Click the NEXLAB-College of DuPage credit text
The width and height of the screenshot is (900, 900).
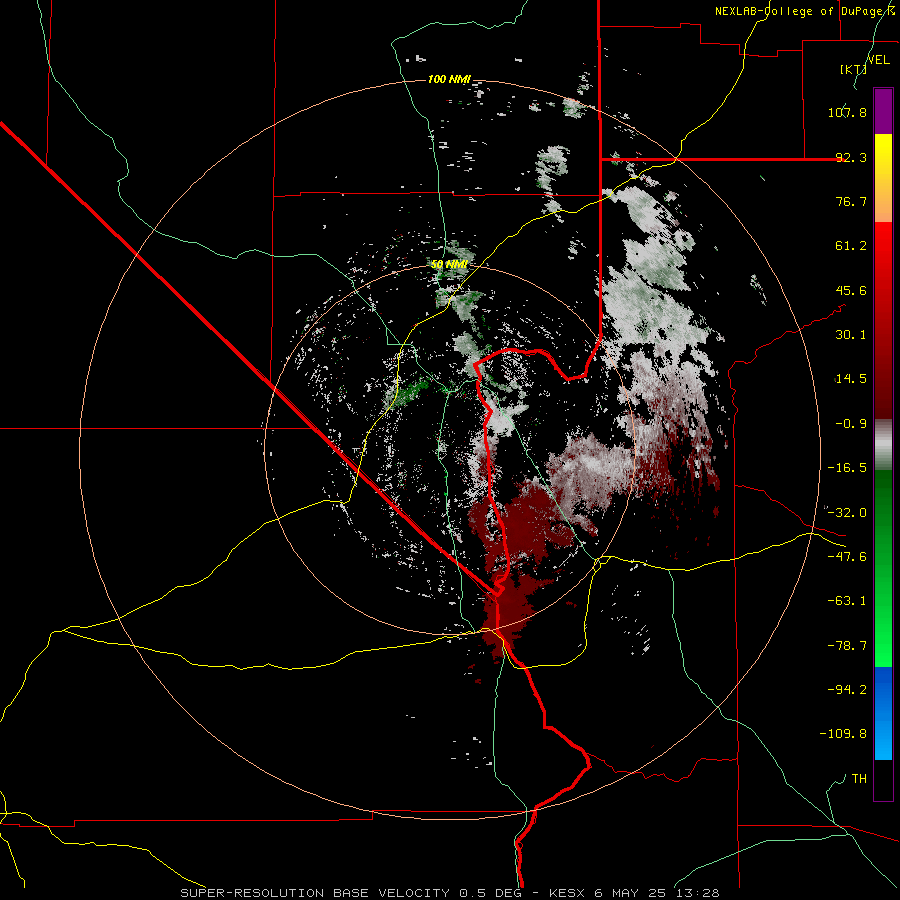[x=804, y=11]
